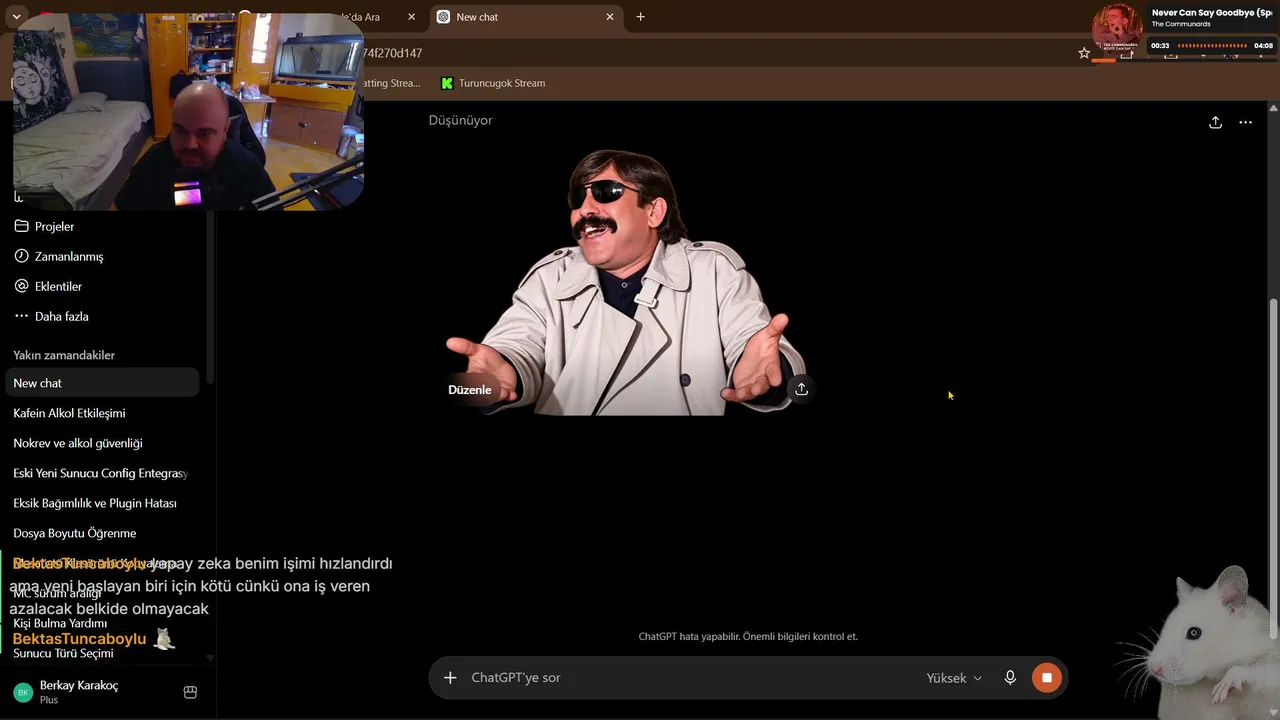Screen dimensions: 1280x720
Task: Stop the response with the orange stop button
Action: tap(1046, 678)
